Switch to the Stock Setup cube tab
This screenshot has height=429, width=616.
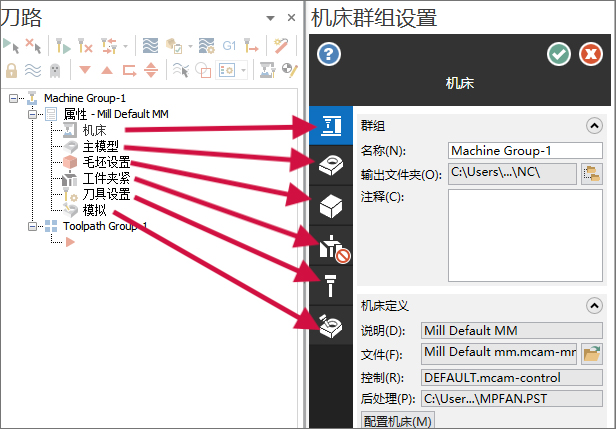coord(331,205)
